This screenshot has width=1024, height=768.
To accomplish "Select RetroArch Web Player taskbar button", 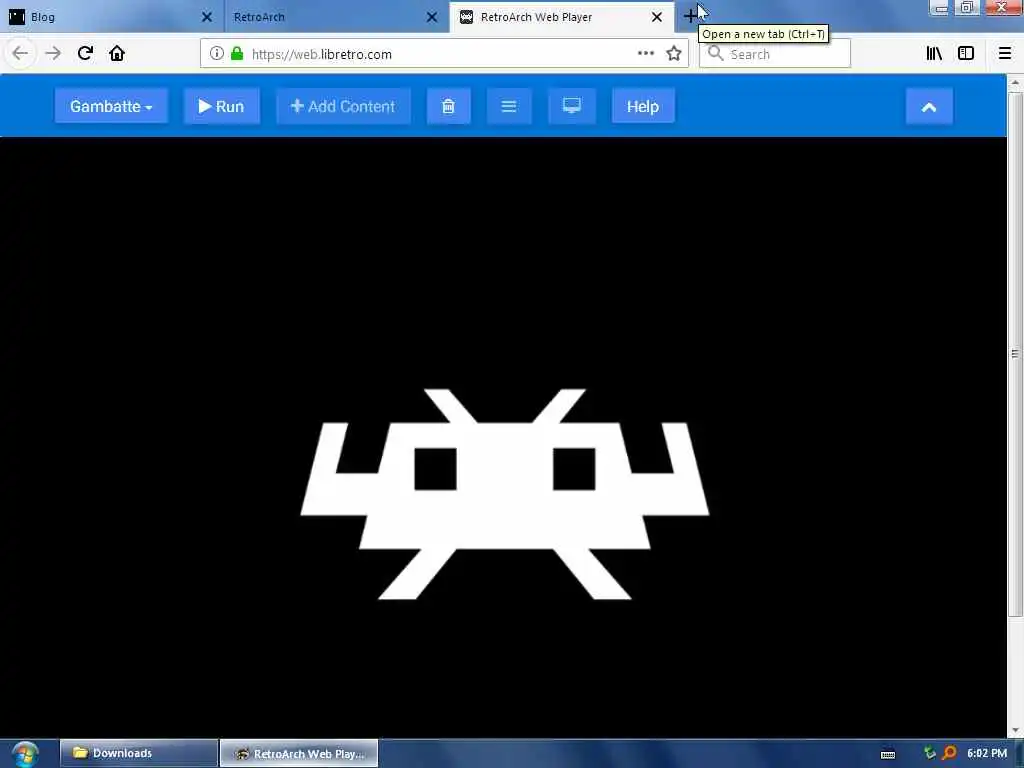I will (x=299, y=753).
